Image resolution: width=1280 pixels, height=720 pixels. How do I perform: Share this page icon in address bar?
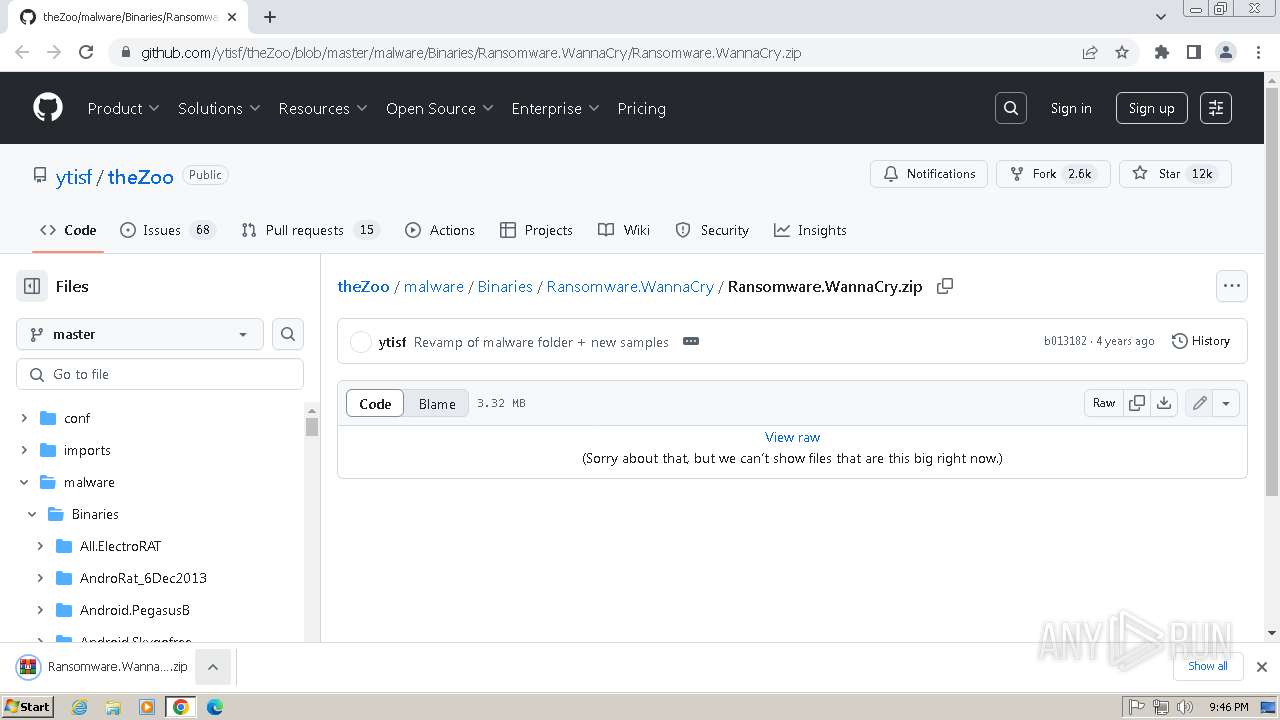(1090, 52)
